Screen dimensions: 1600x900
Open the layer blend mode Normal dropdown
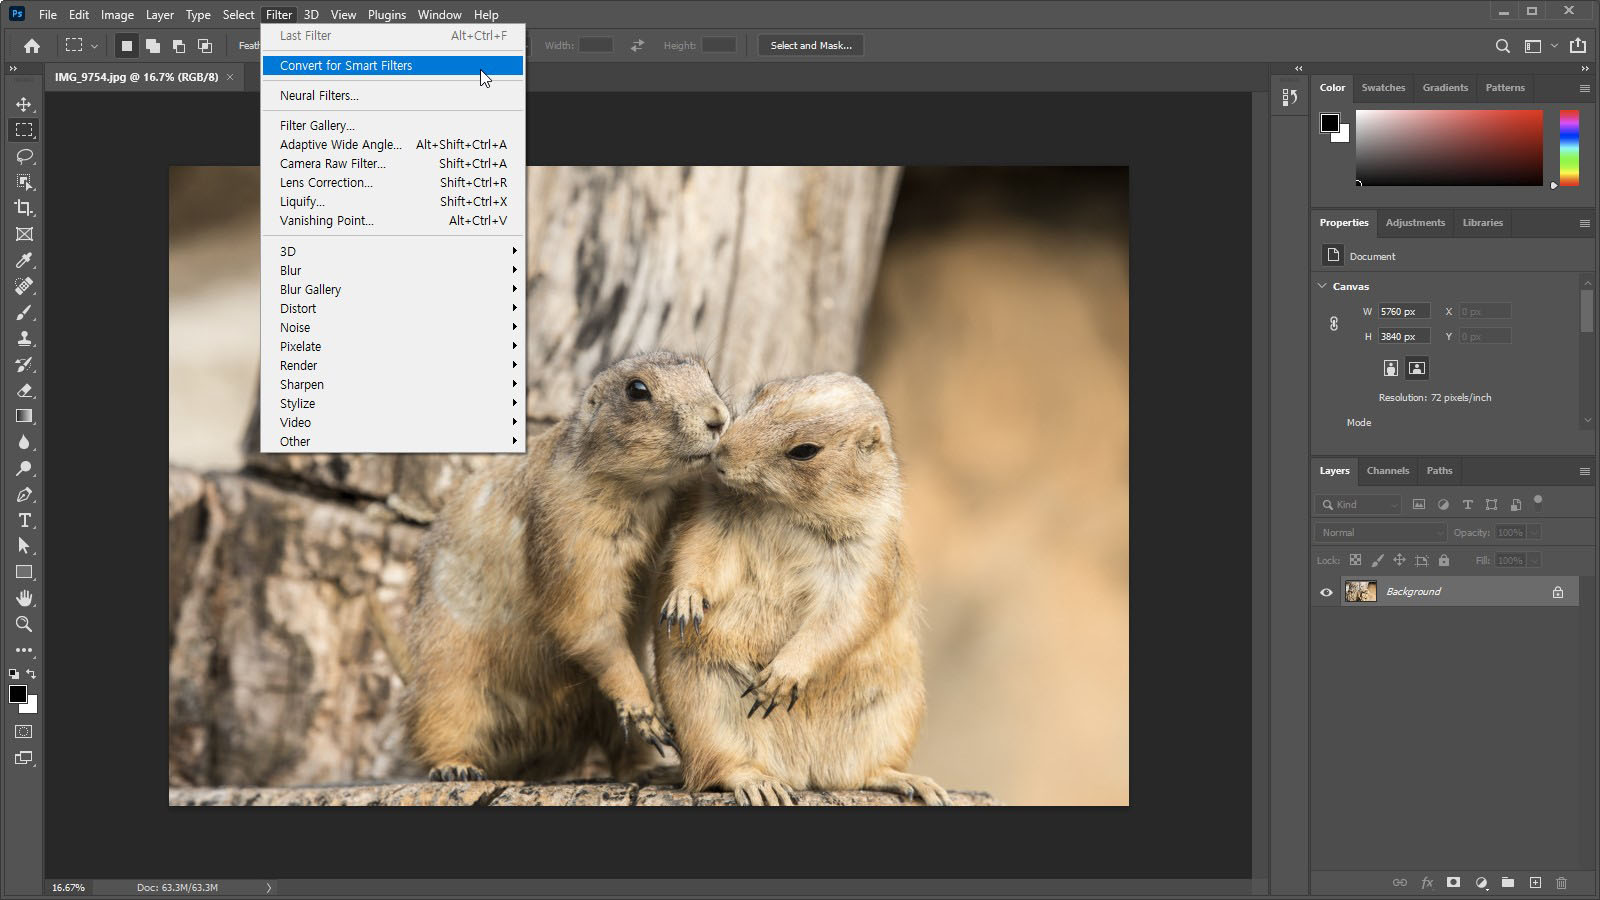(x=1380, y=533)
